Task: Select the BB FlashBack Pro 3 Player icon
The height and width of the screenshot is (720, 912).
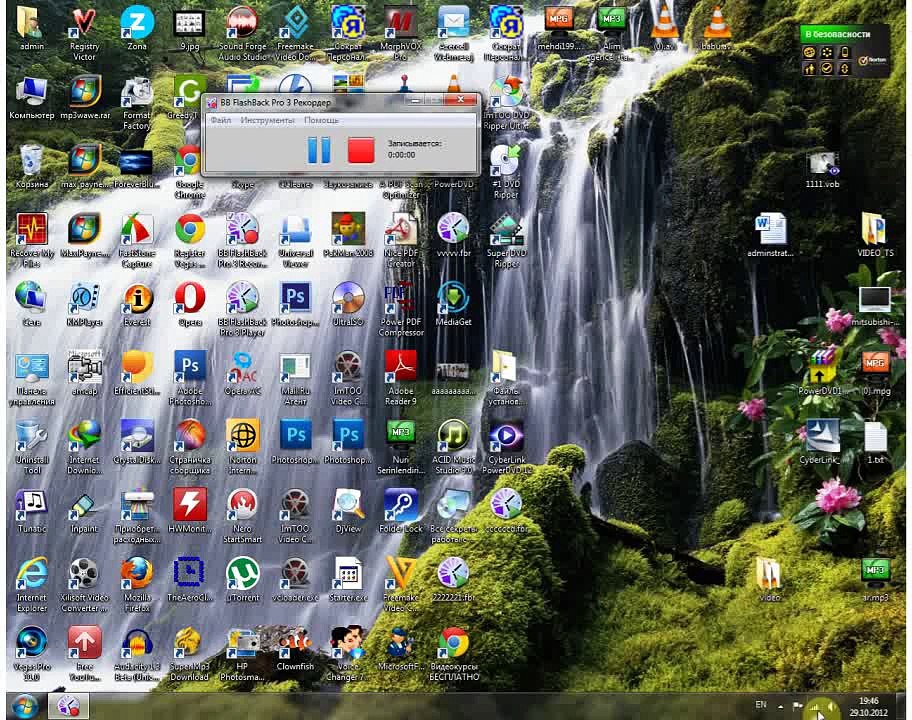Action: coord(243,309)
